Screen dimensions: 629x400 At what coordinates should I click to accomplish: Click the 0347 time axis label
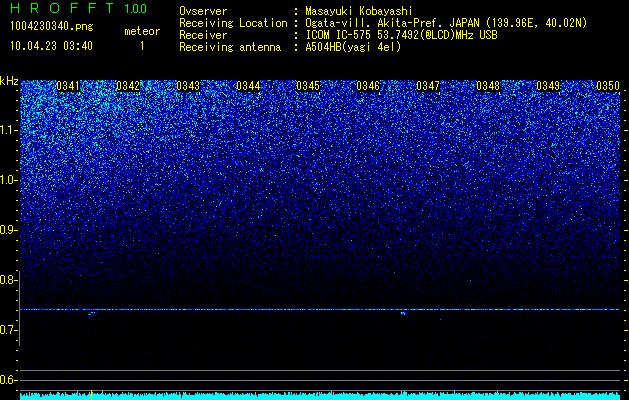(x=428, y=86)
